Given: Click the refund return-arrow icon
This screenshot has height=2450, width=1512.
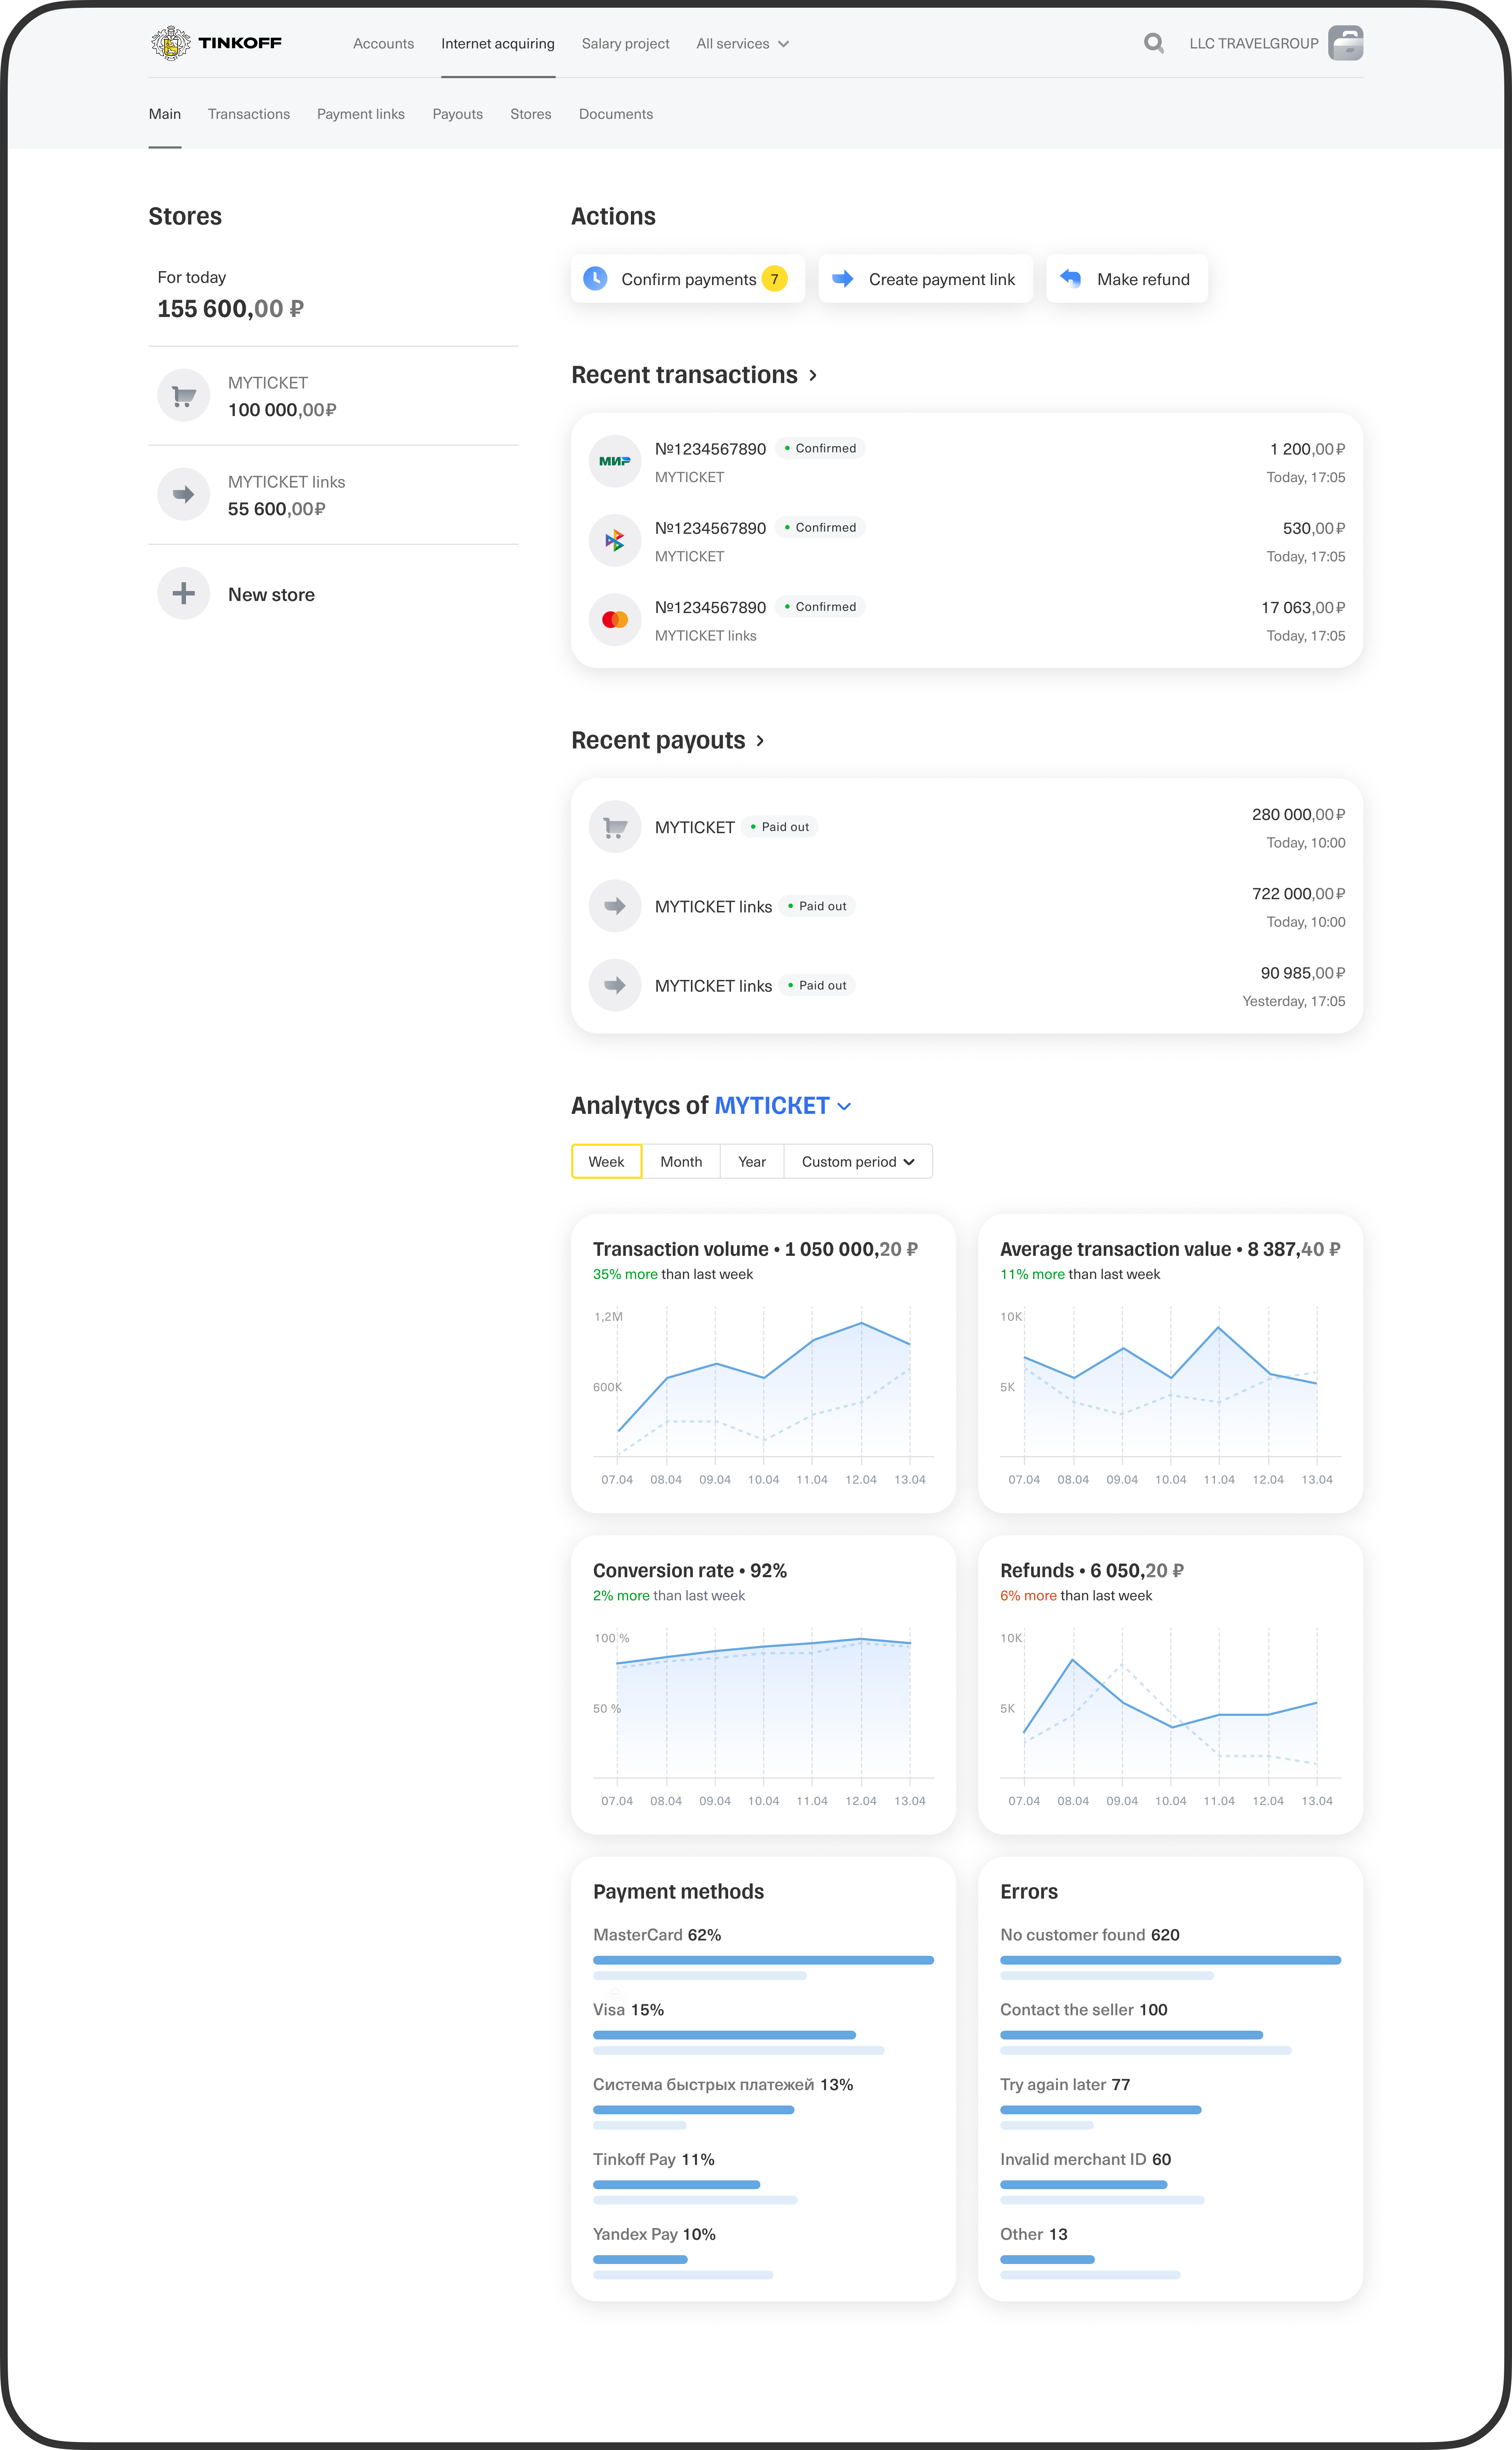Looking at the screenshot, I should tap(1071, 278).
